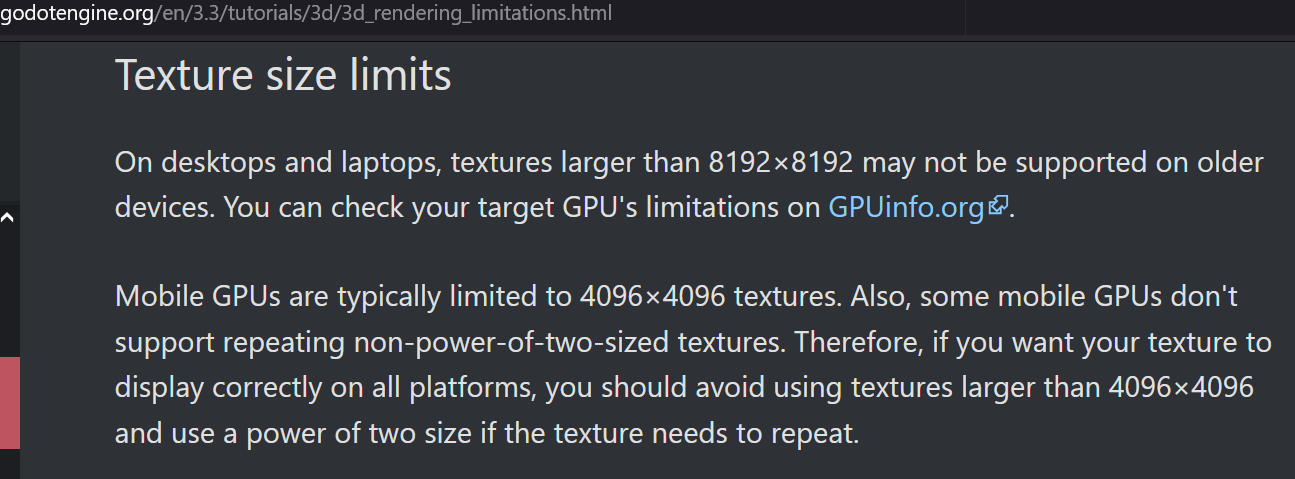Click the red block in the left sidebar
Image resolution: width=1295 pixels, height=479 pixels.
click(10, 403)
